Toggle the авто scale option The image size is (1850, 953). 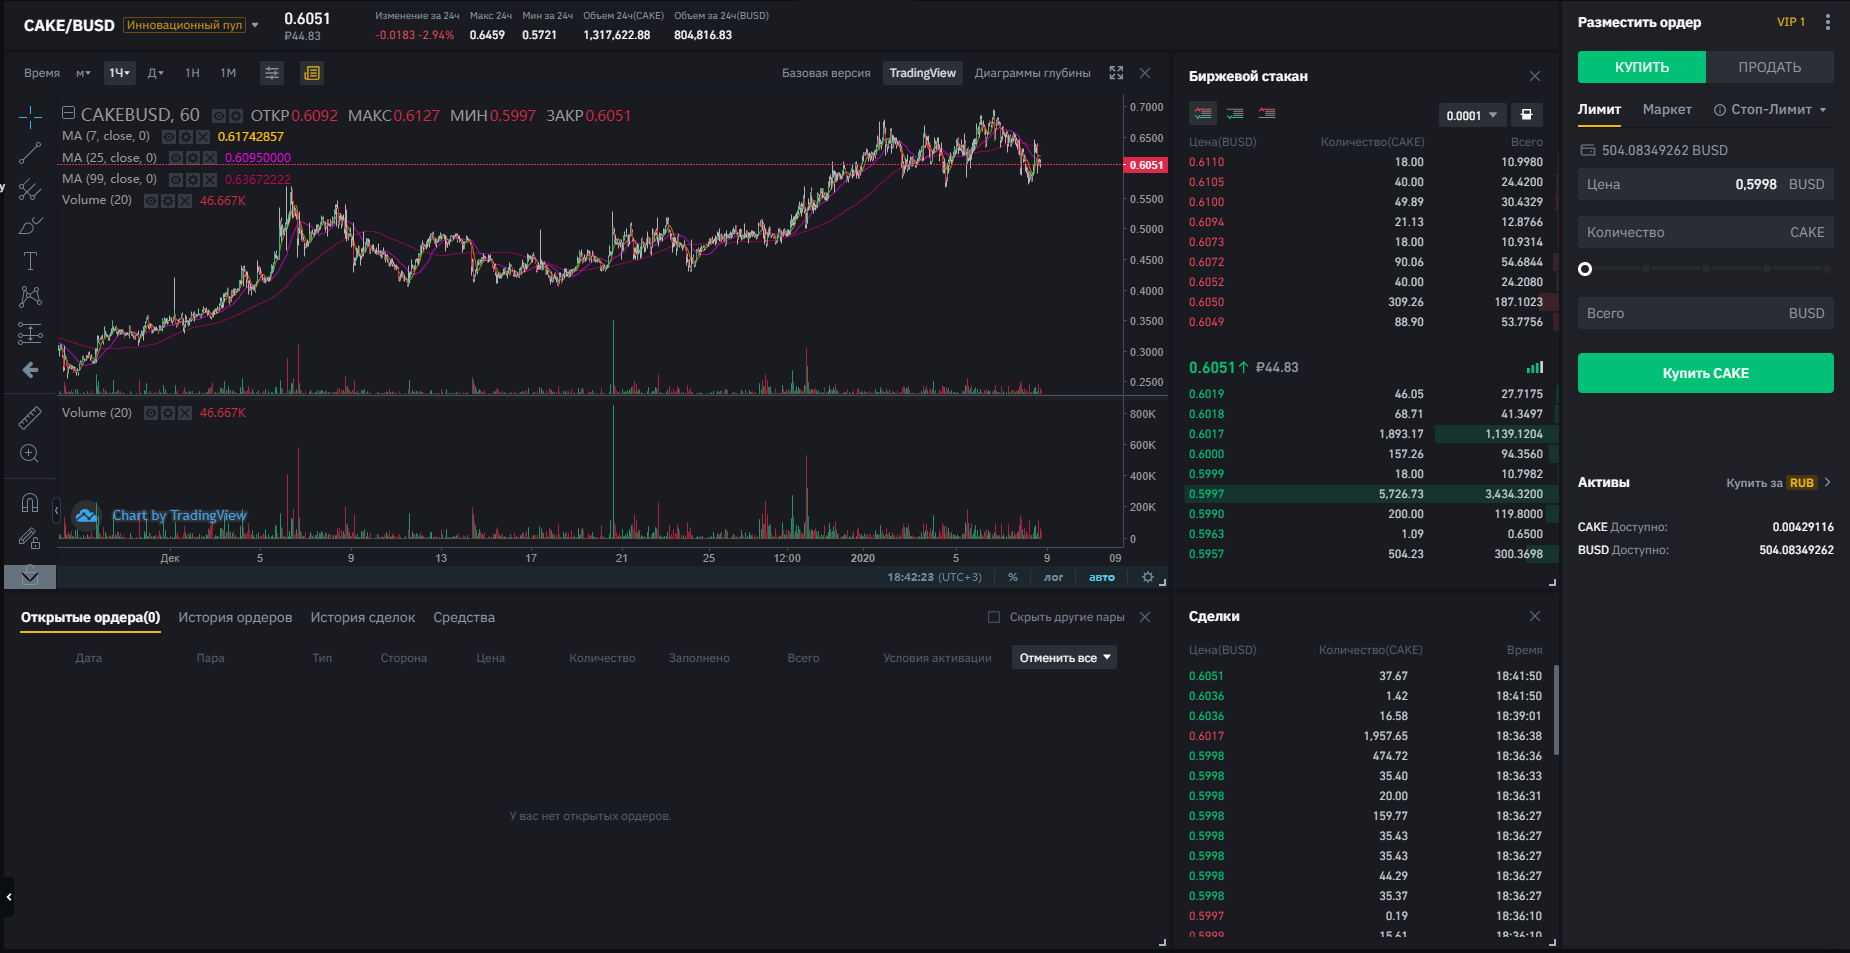[1102, 577]
